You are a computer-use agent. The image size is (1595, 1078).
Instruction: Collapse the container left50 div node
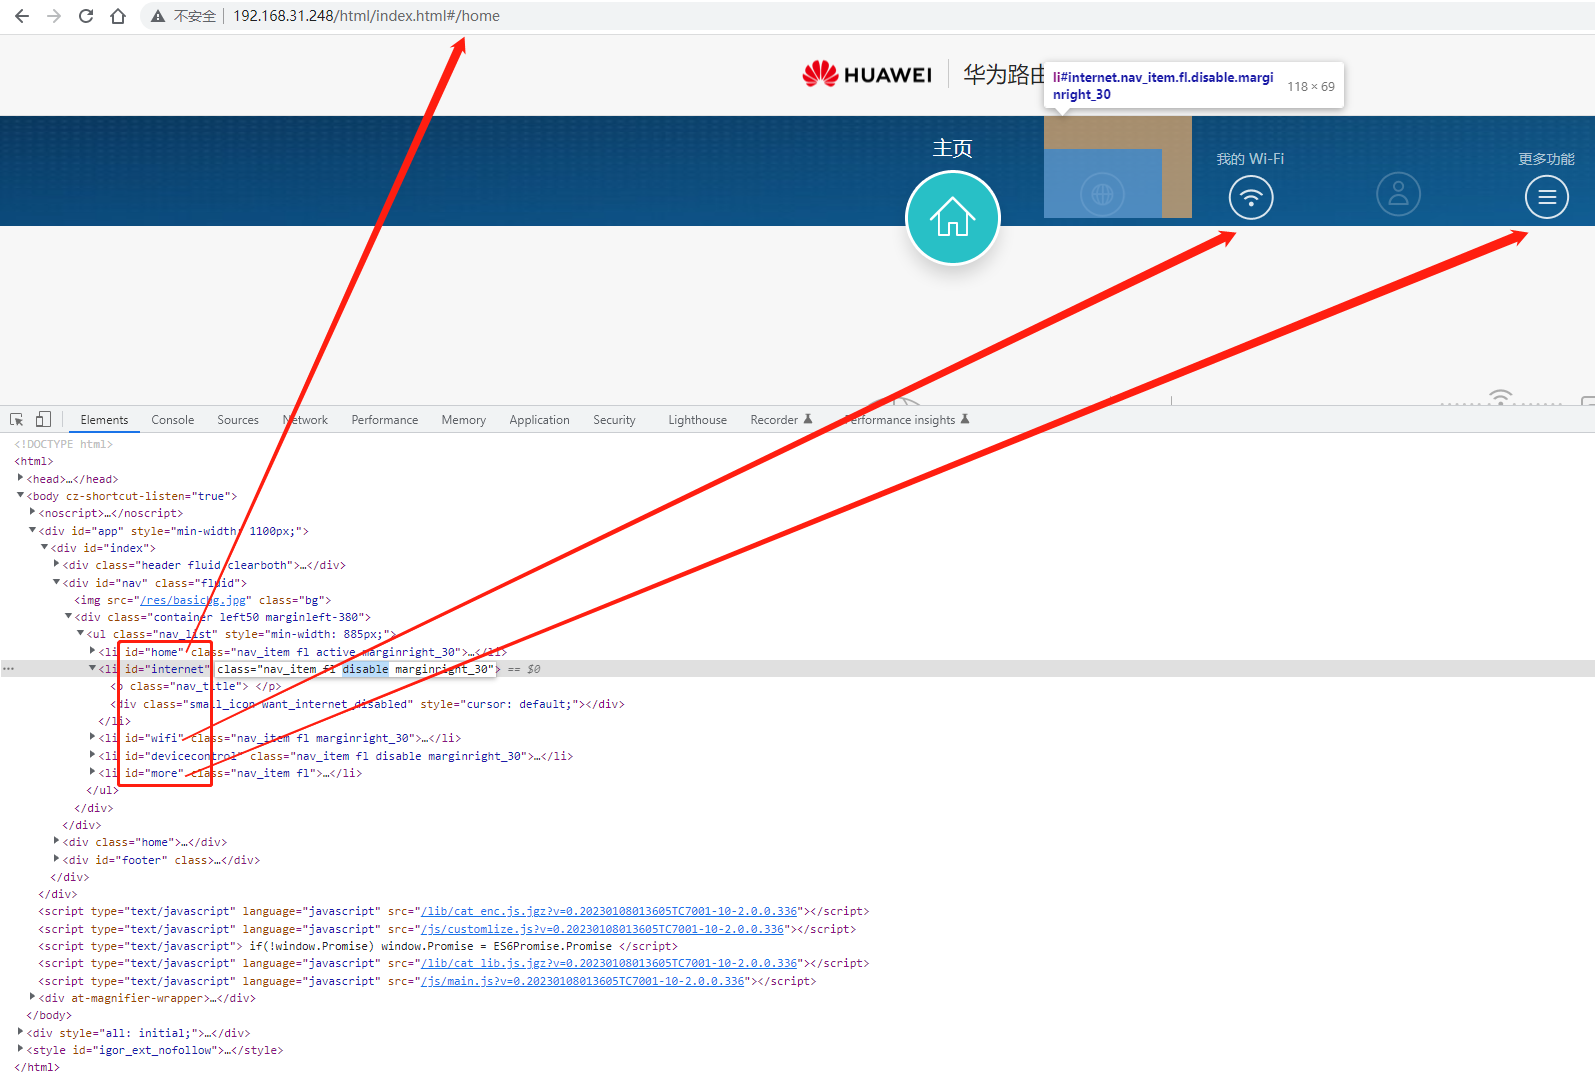tap(69, 616)
